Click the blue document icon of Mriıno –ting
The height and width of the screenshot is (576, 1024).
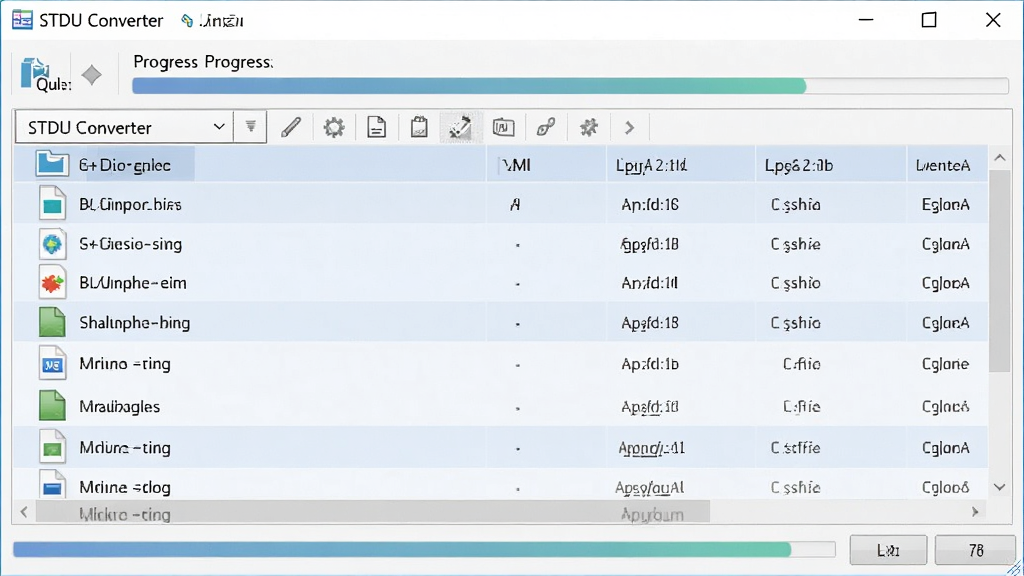click(52, 363)
